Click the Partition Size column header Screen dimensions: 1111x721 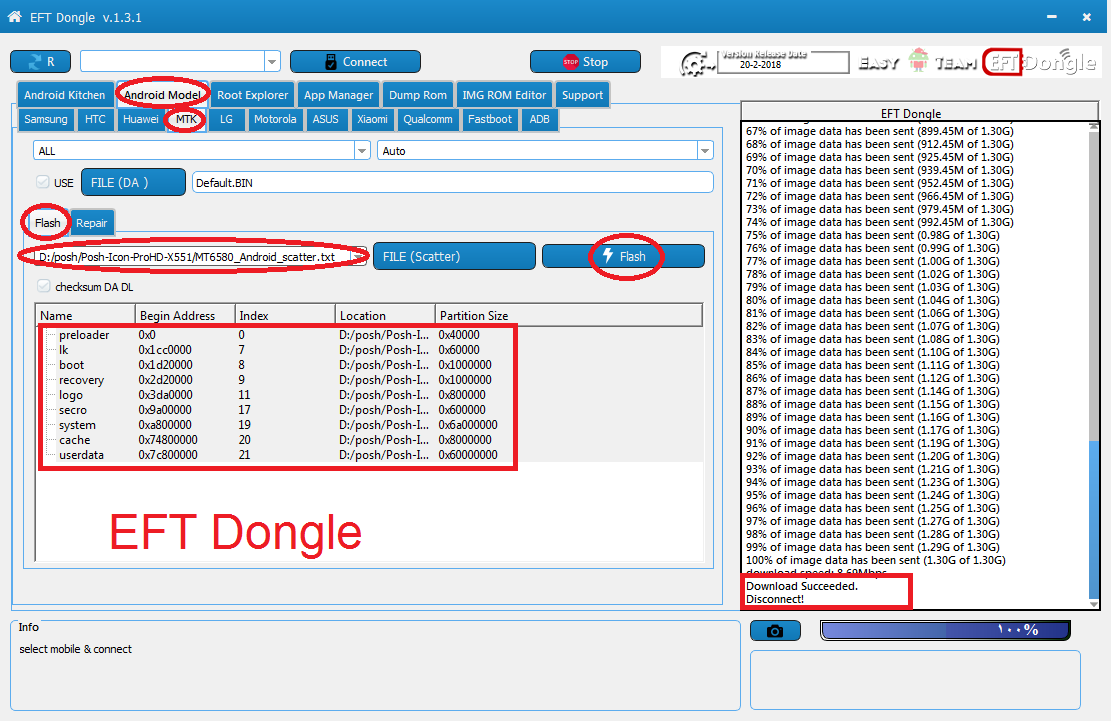[568, 315]
